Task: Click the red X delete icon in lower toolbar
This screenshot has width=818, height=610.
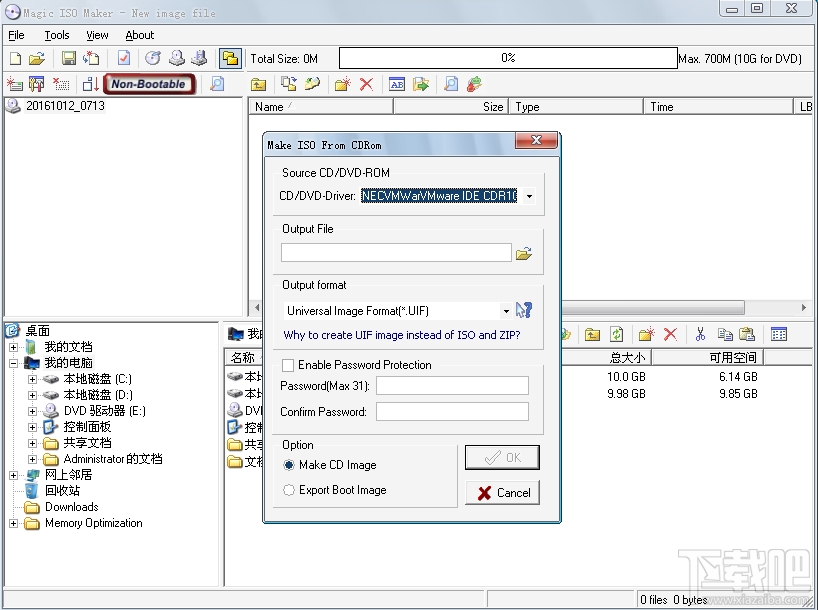Action: click(x=670, y=334)
